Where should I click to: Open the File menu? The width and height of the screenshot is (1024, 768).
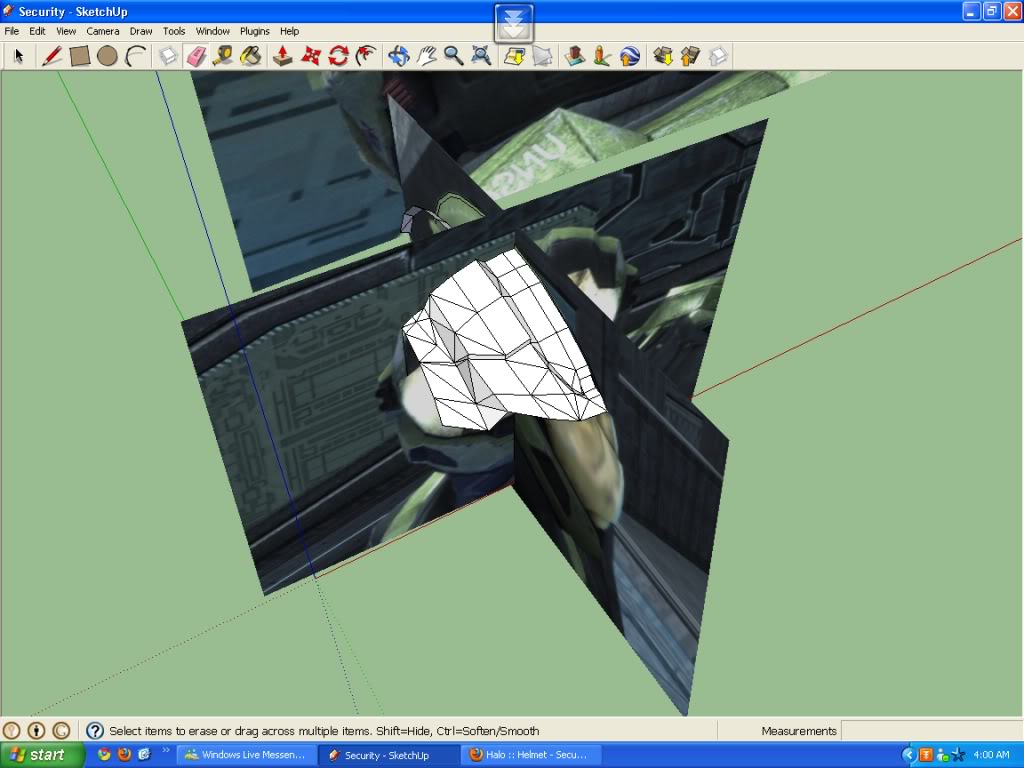click(x=12, y=31)
